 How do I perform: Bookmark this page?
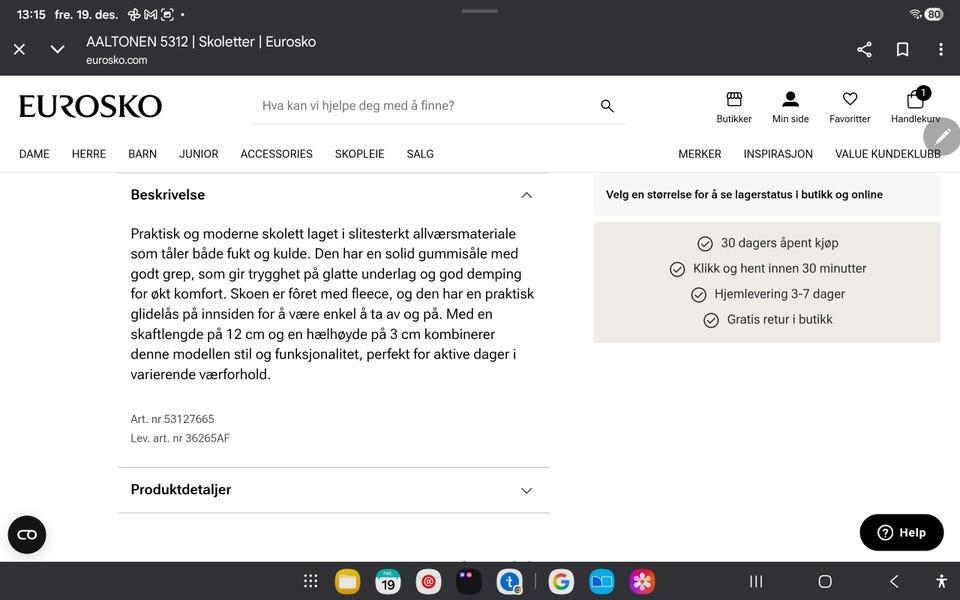tap(902, 50)
